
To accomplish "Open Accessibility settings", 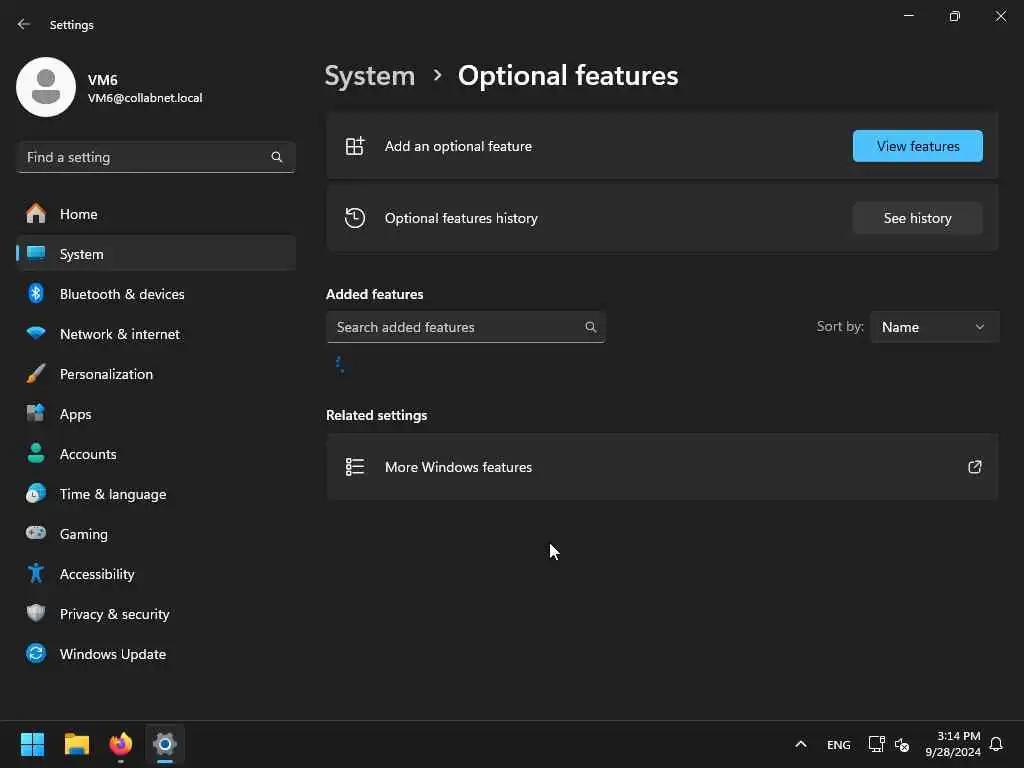I will tap(155, 574).
